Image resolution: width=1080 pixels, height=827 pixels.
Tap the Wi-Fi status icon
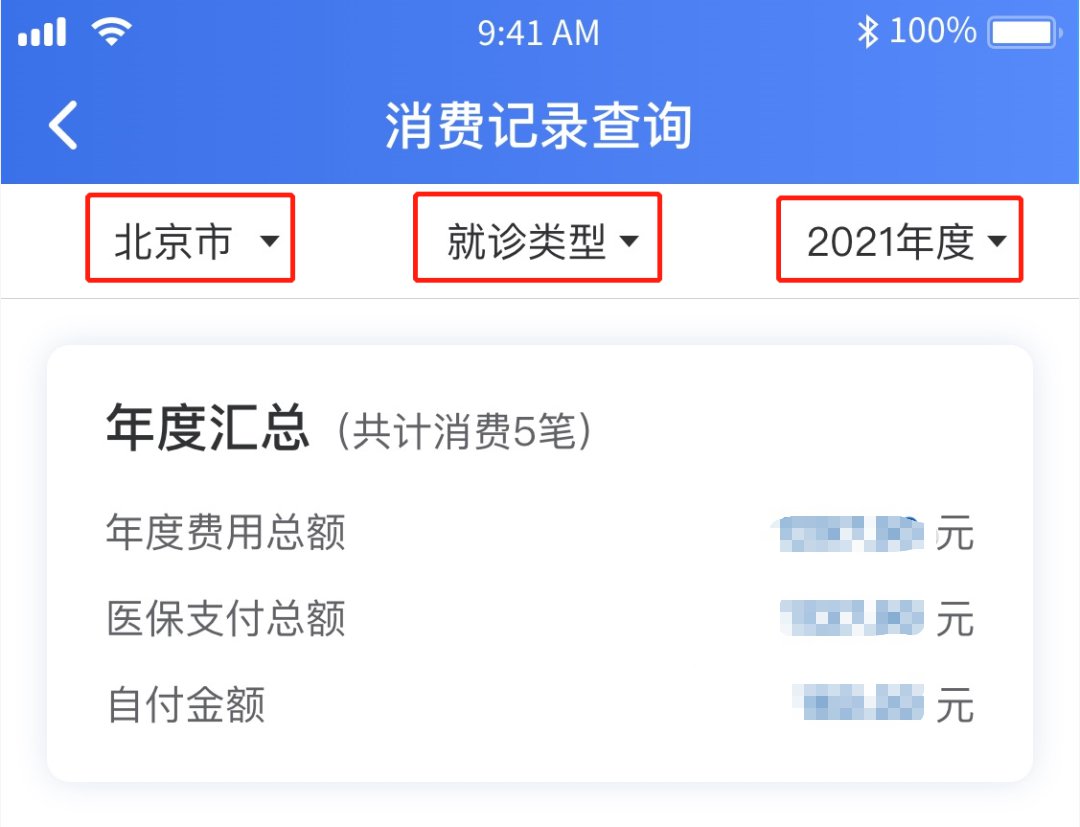111,32
